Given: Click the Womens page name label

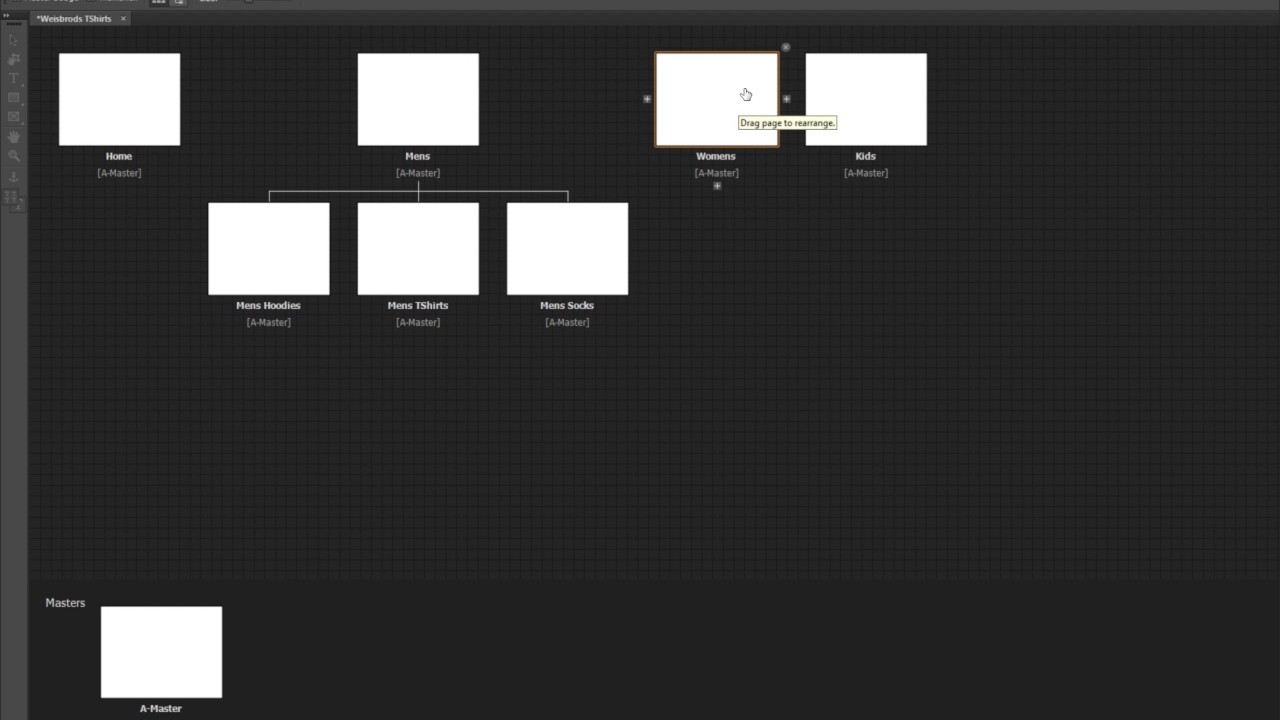Looking at the screenshot, I should (x=716, y=156).
